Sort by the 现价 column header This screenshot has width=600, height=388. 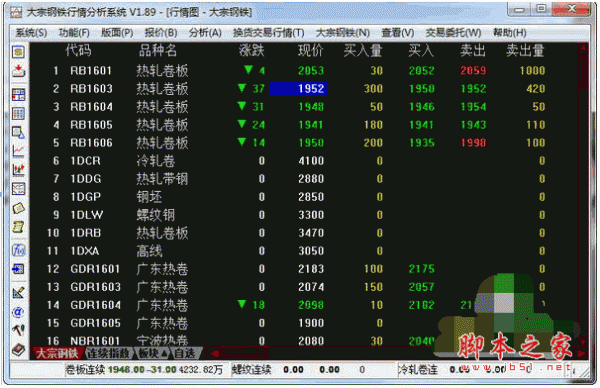311,51
